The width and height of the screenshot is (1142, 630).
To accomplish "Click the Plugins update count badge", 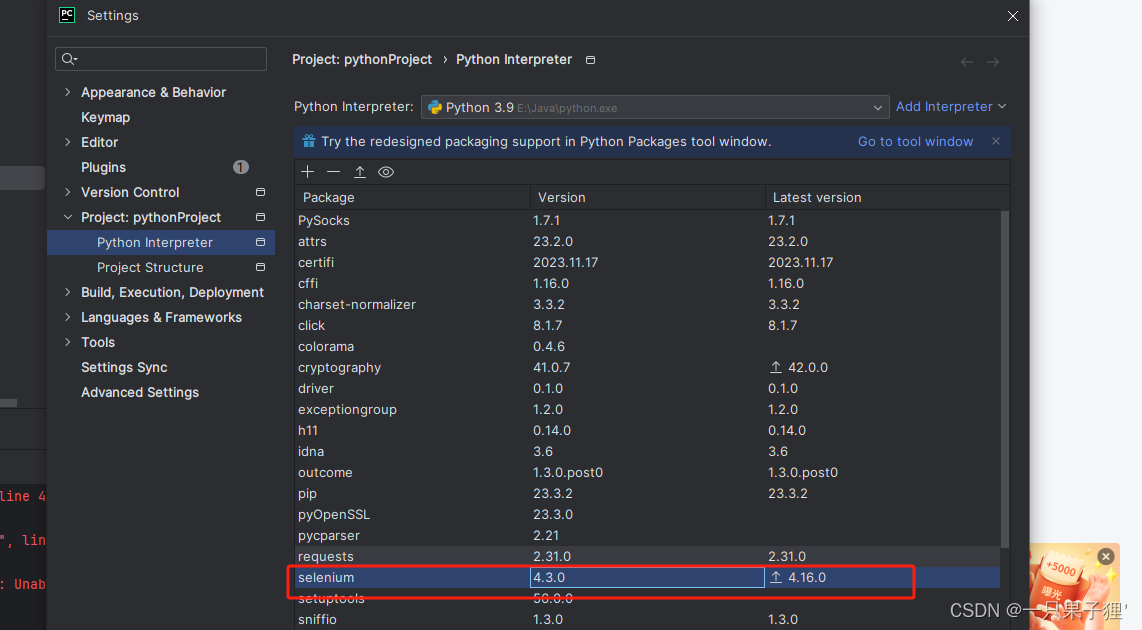I will 240,168.
